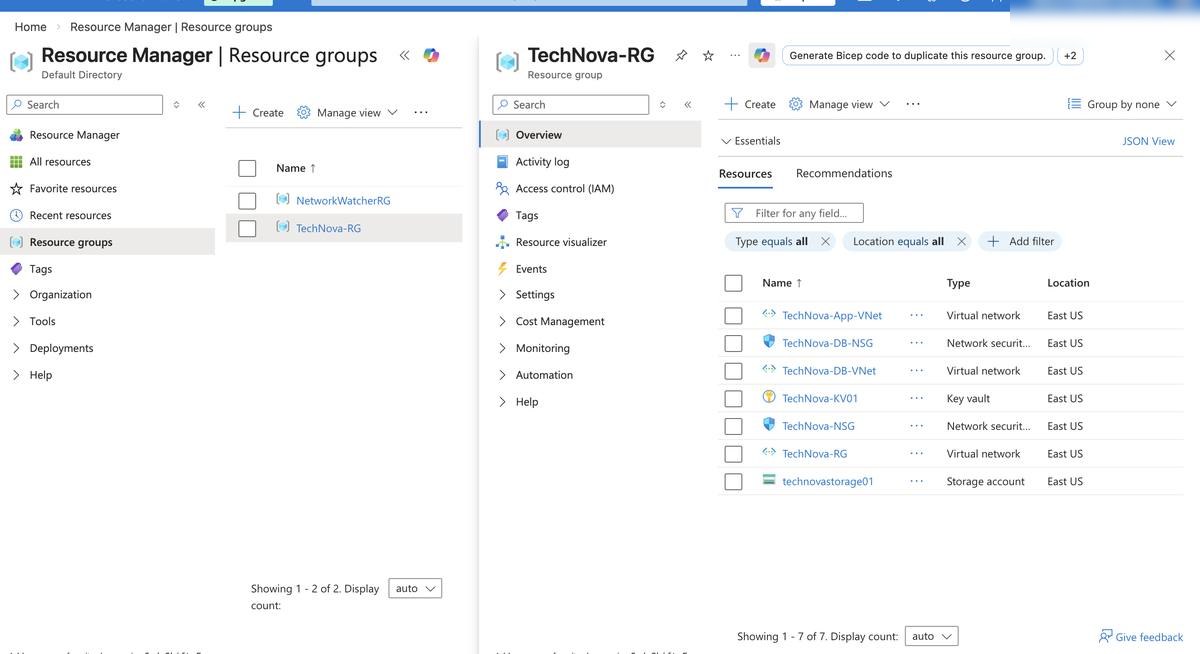Image resolution: width=1200 pixels, height=654 pixels.
Task: Collapse the Essentials section
Action: click(751, 141)
